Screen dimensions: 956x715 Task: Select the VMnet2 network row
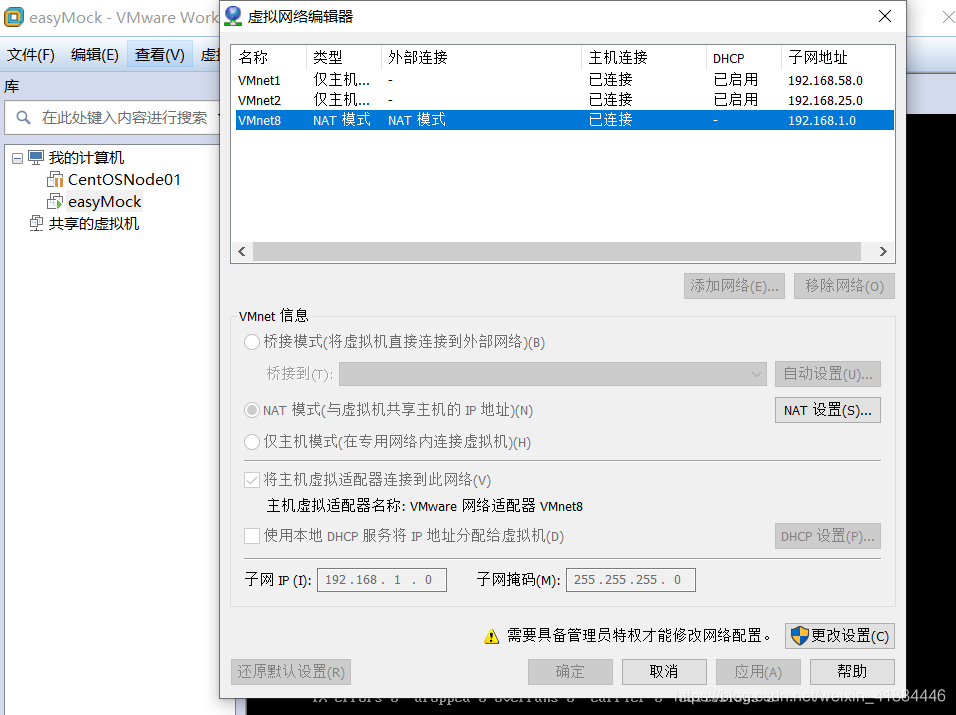point(565,100)
